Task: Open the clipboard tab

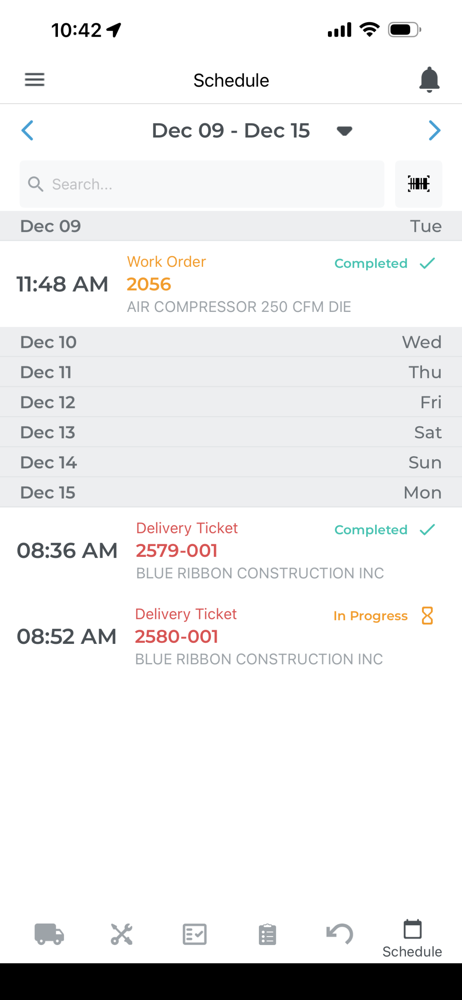Action: (267, 934)
